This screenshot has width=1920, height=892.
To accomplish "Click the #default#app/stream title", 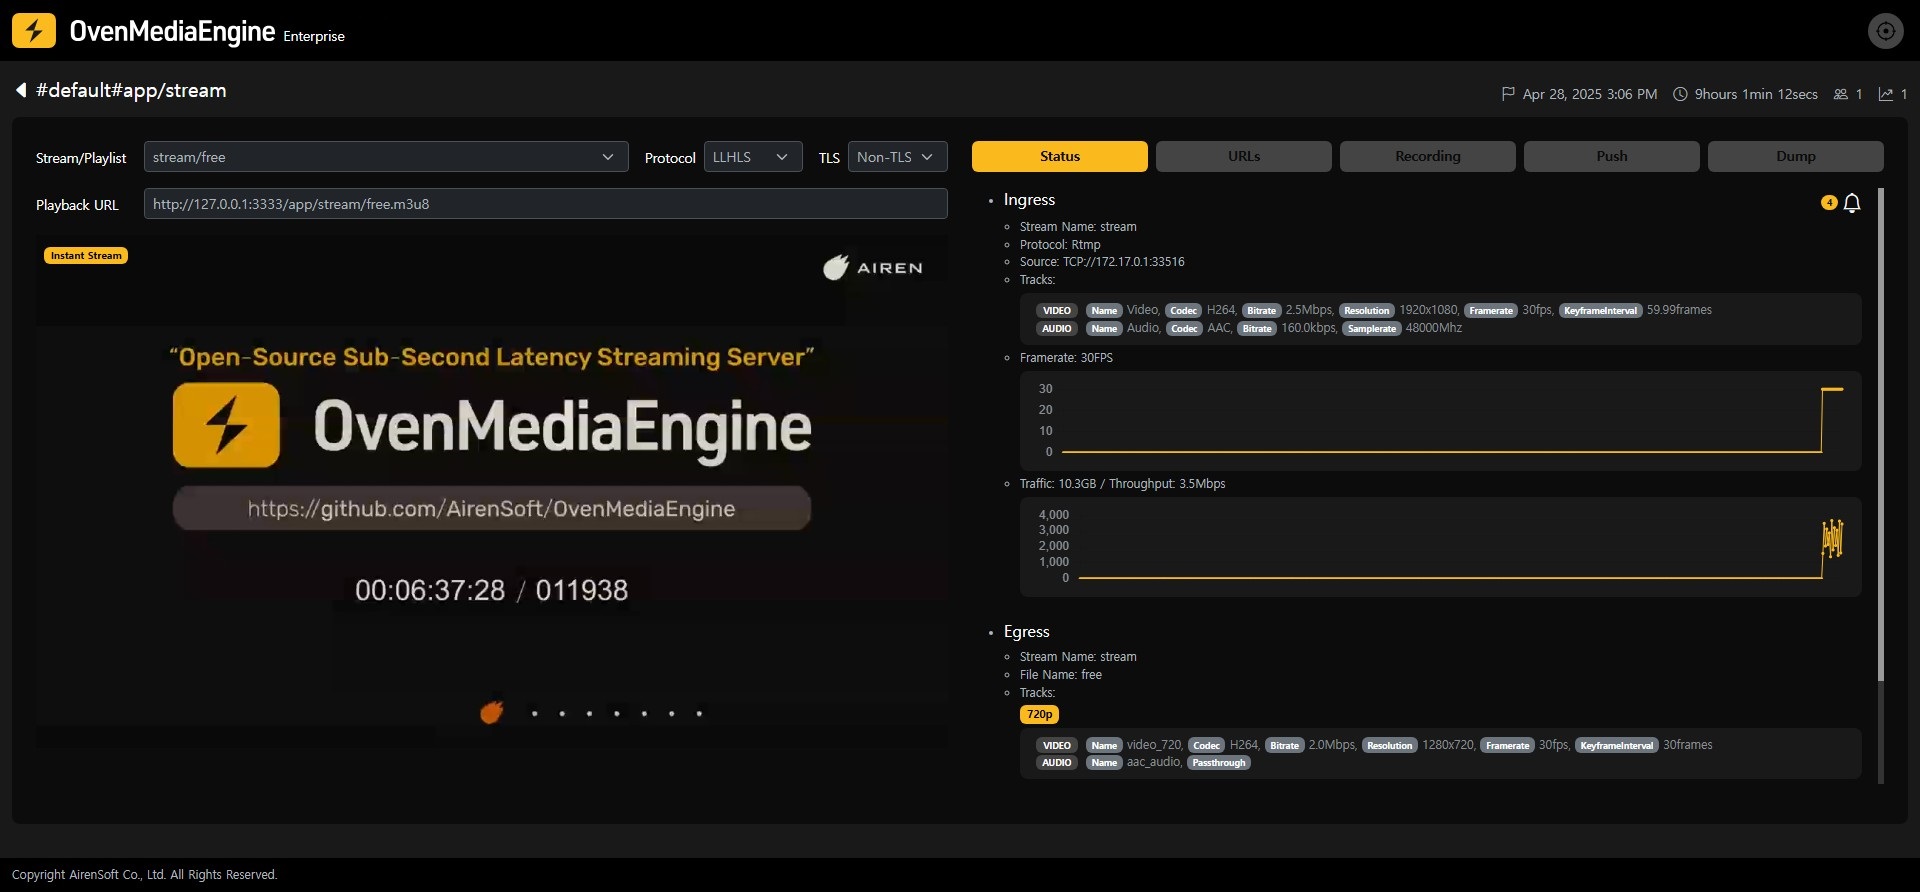I will coord(131,90).
